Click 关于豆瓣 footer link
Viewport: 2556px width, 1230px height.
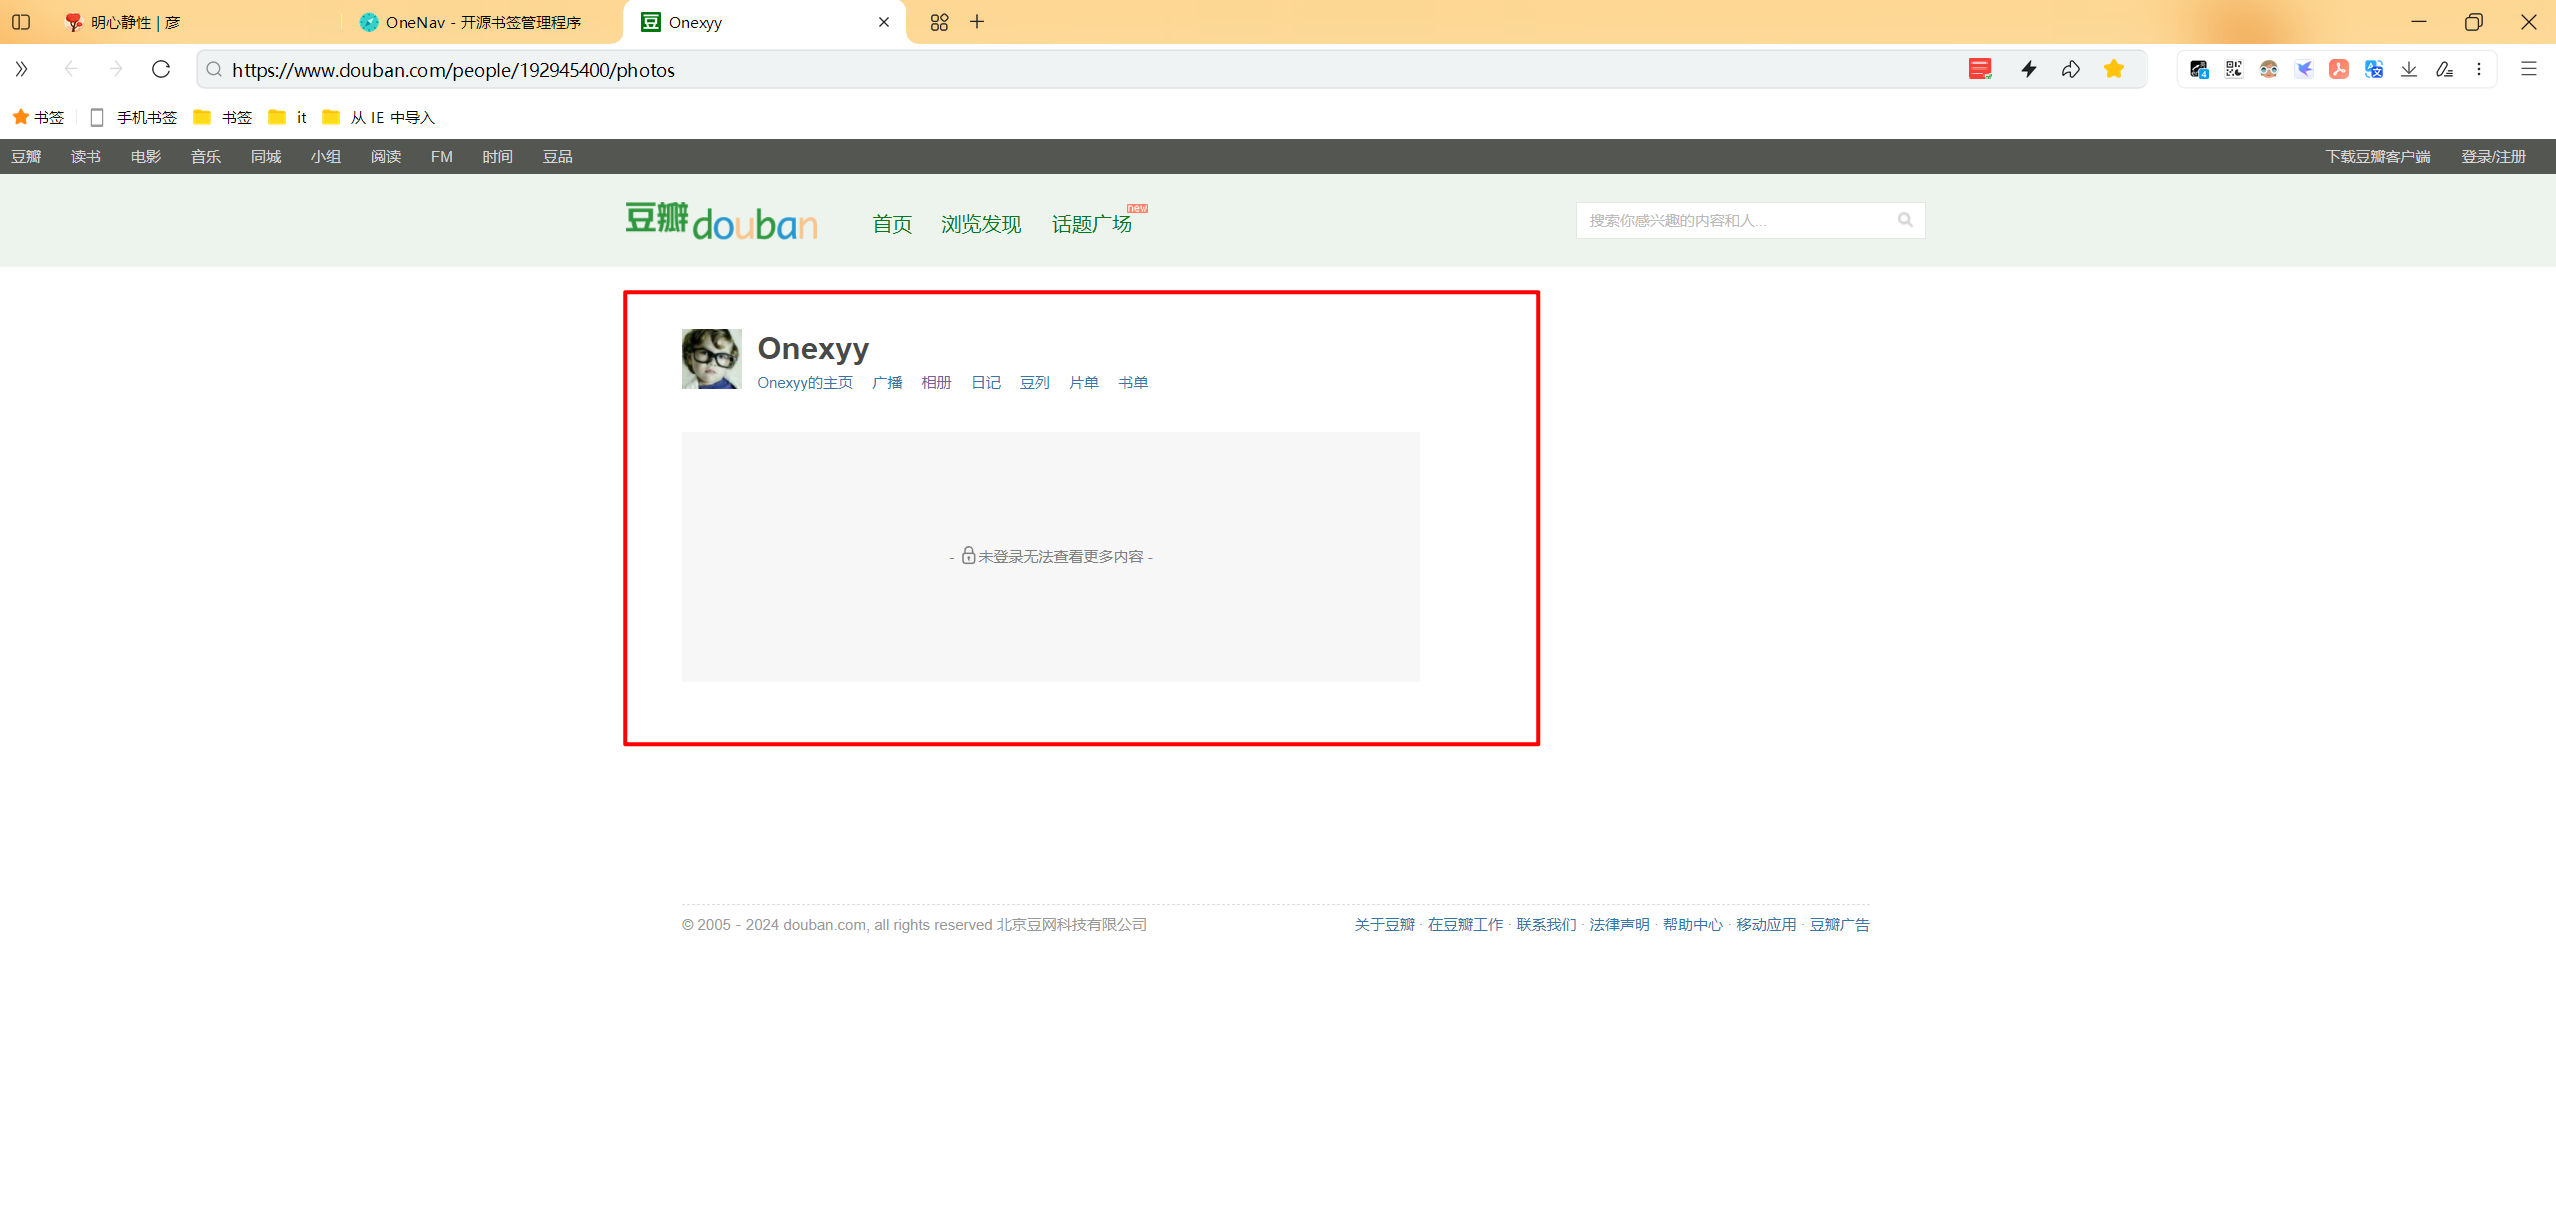pos(1385,925)
